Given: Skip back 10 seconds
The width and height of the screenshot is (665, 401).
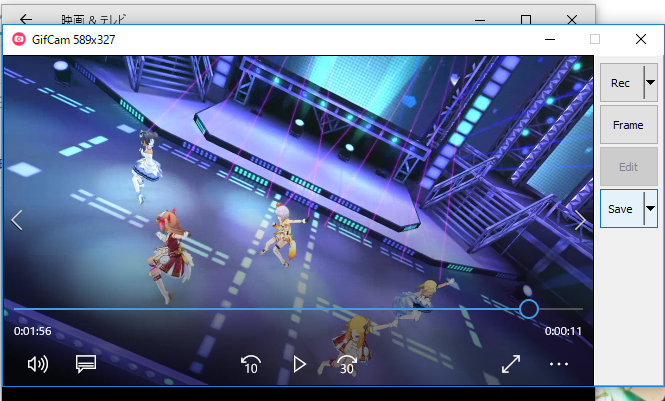Looking at the screenshot, I should pos(251,365).
